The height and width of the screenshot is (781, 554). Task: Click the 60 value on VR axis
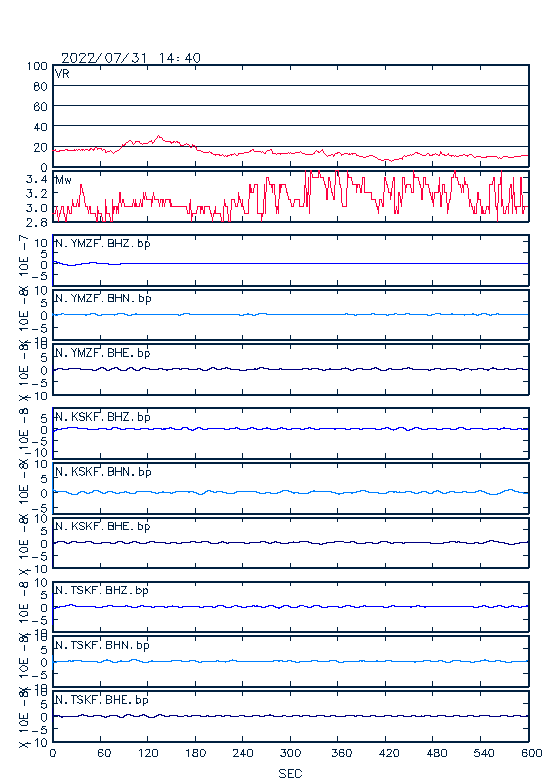pyautogui.click(x=40, y=107)
